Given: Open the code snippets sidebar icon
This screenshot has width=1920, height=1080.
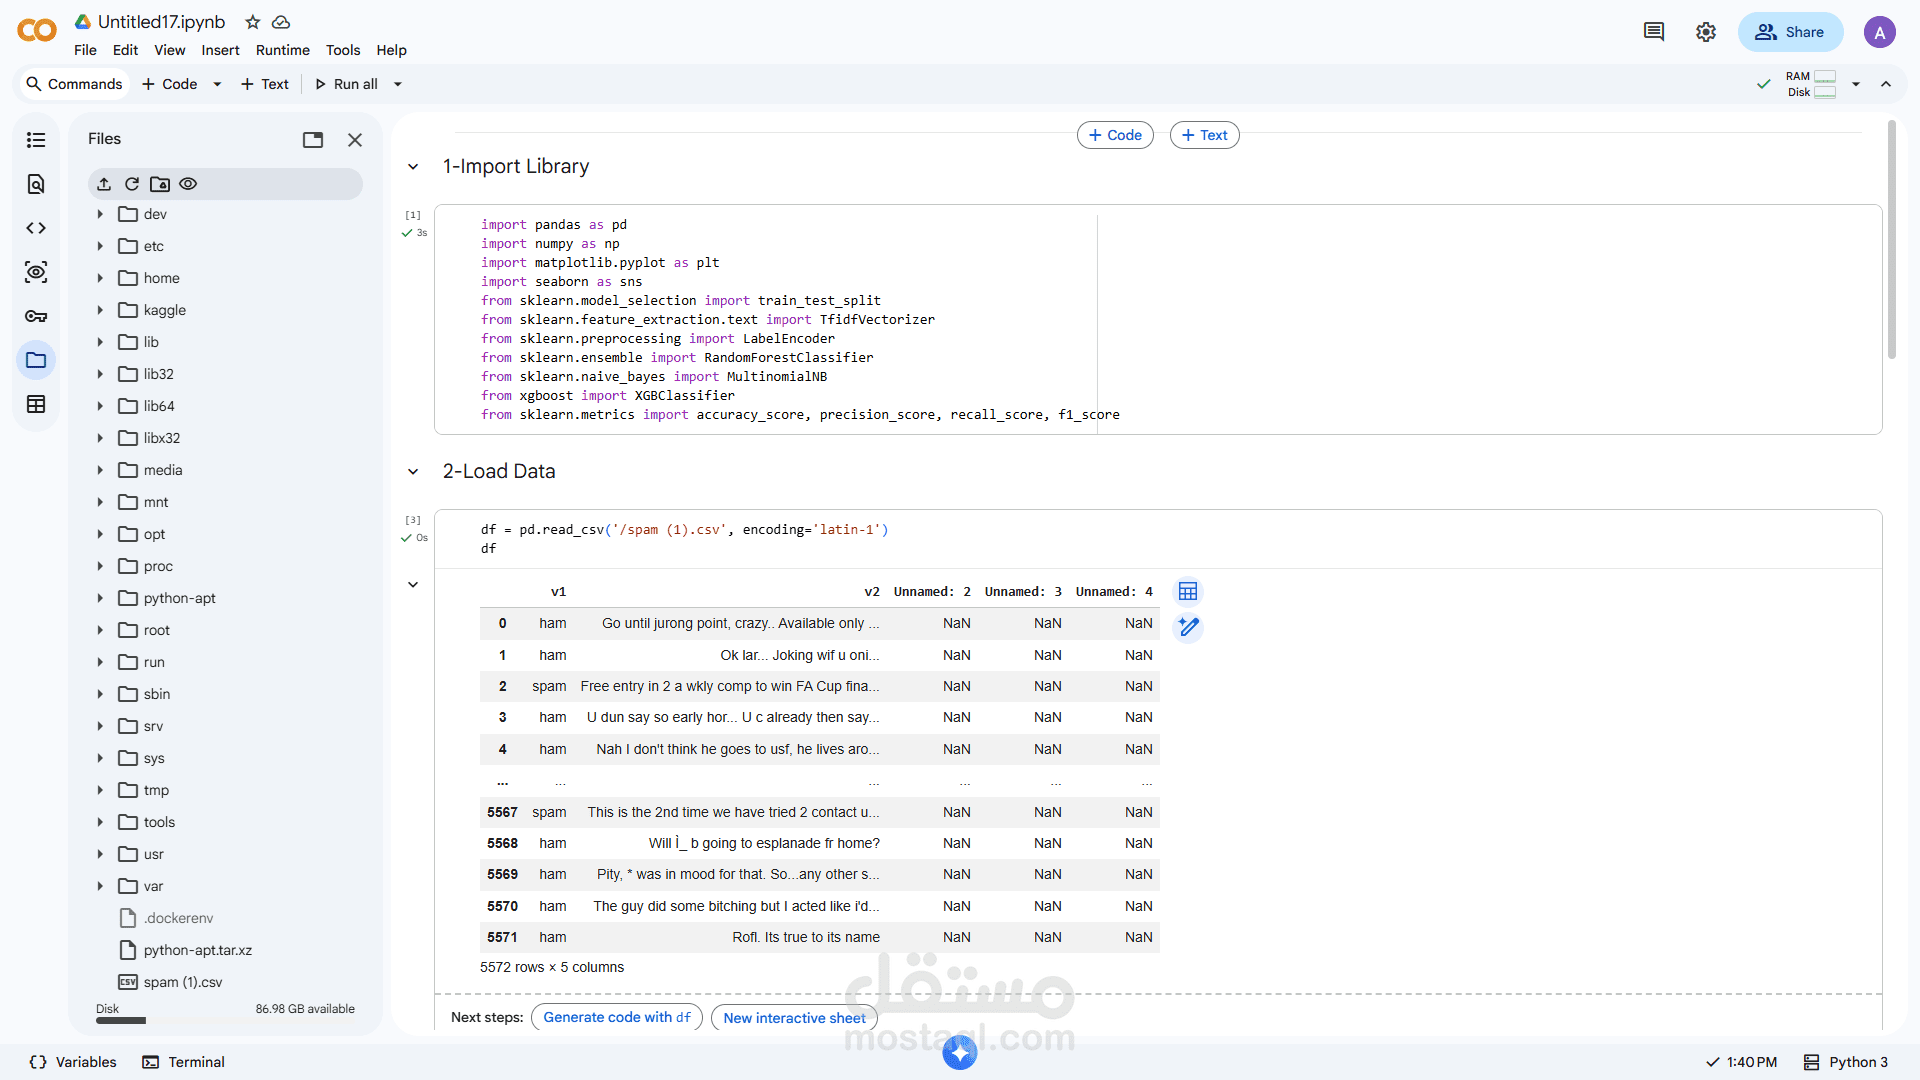Looking at the screenshot, I should 36,228.
